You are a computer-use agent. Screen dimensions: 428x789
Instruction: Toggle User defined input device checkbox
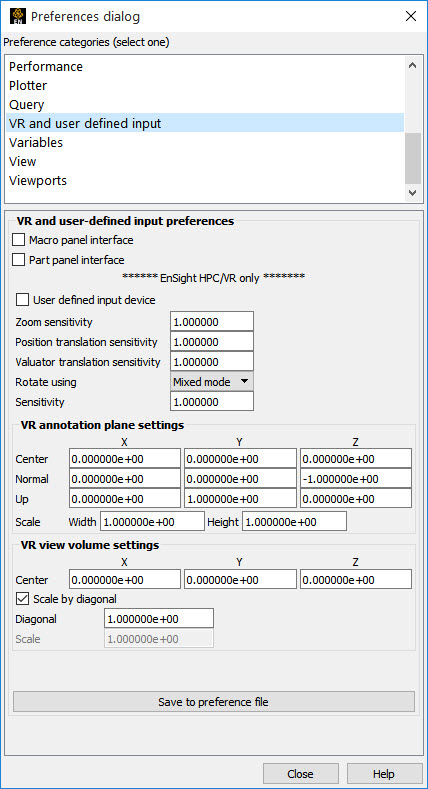[23, 300]
